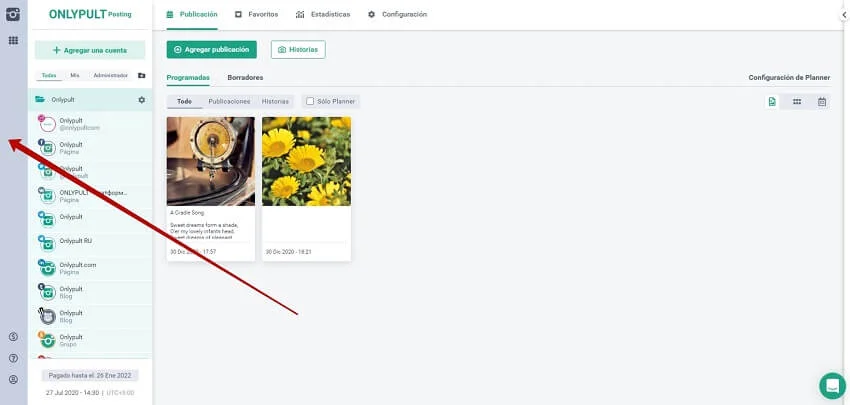Image resolution: width=850 pixels, height=405 pixels.
Task: Click the Instagram icon in the left sidebar
Action: pyautogui.click(x=13, y=14)
